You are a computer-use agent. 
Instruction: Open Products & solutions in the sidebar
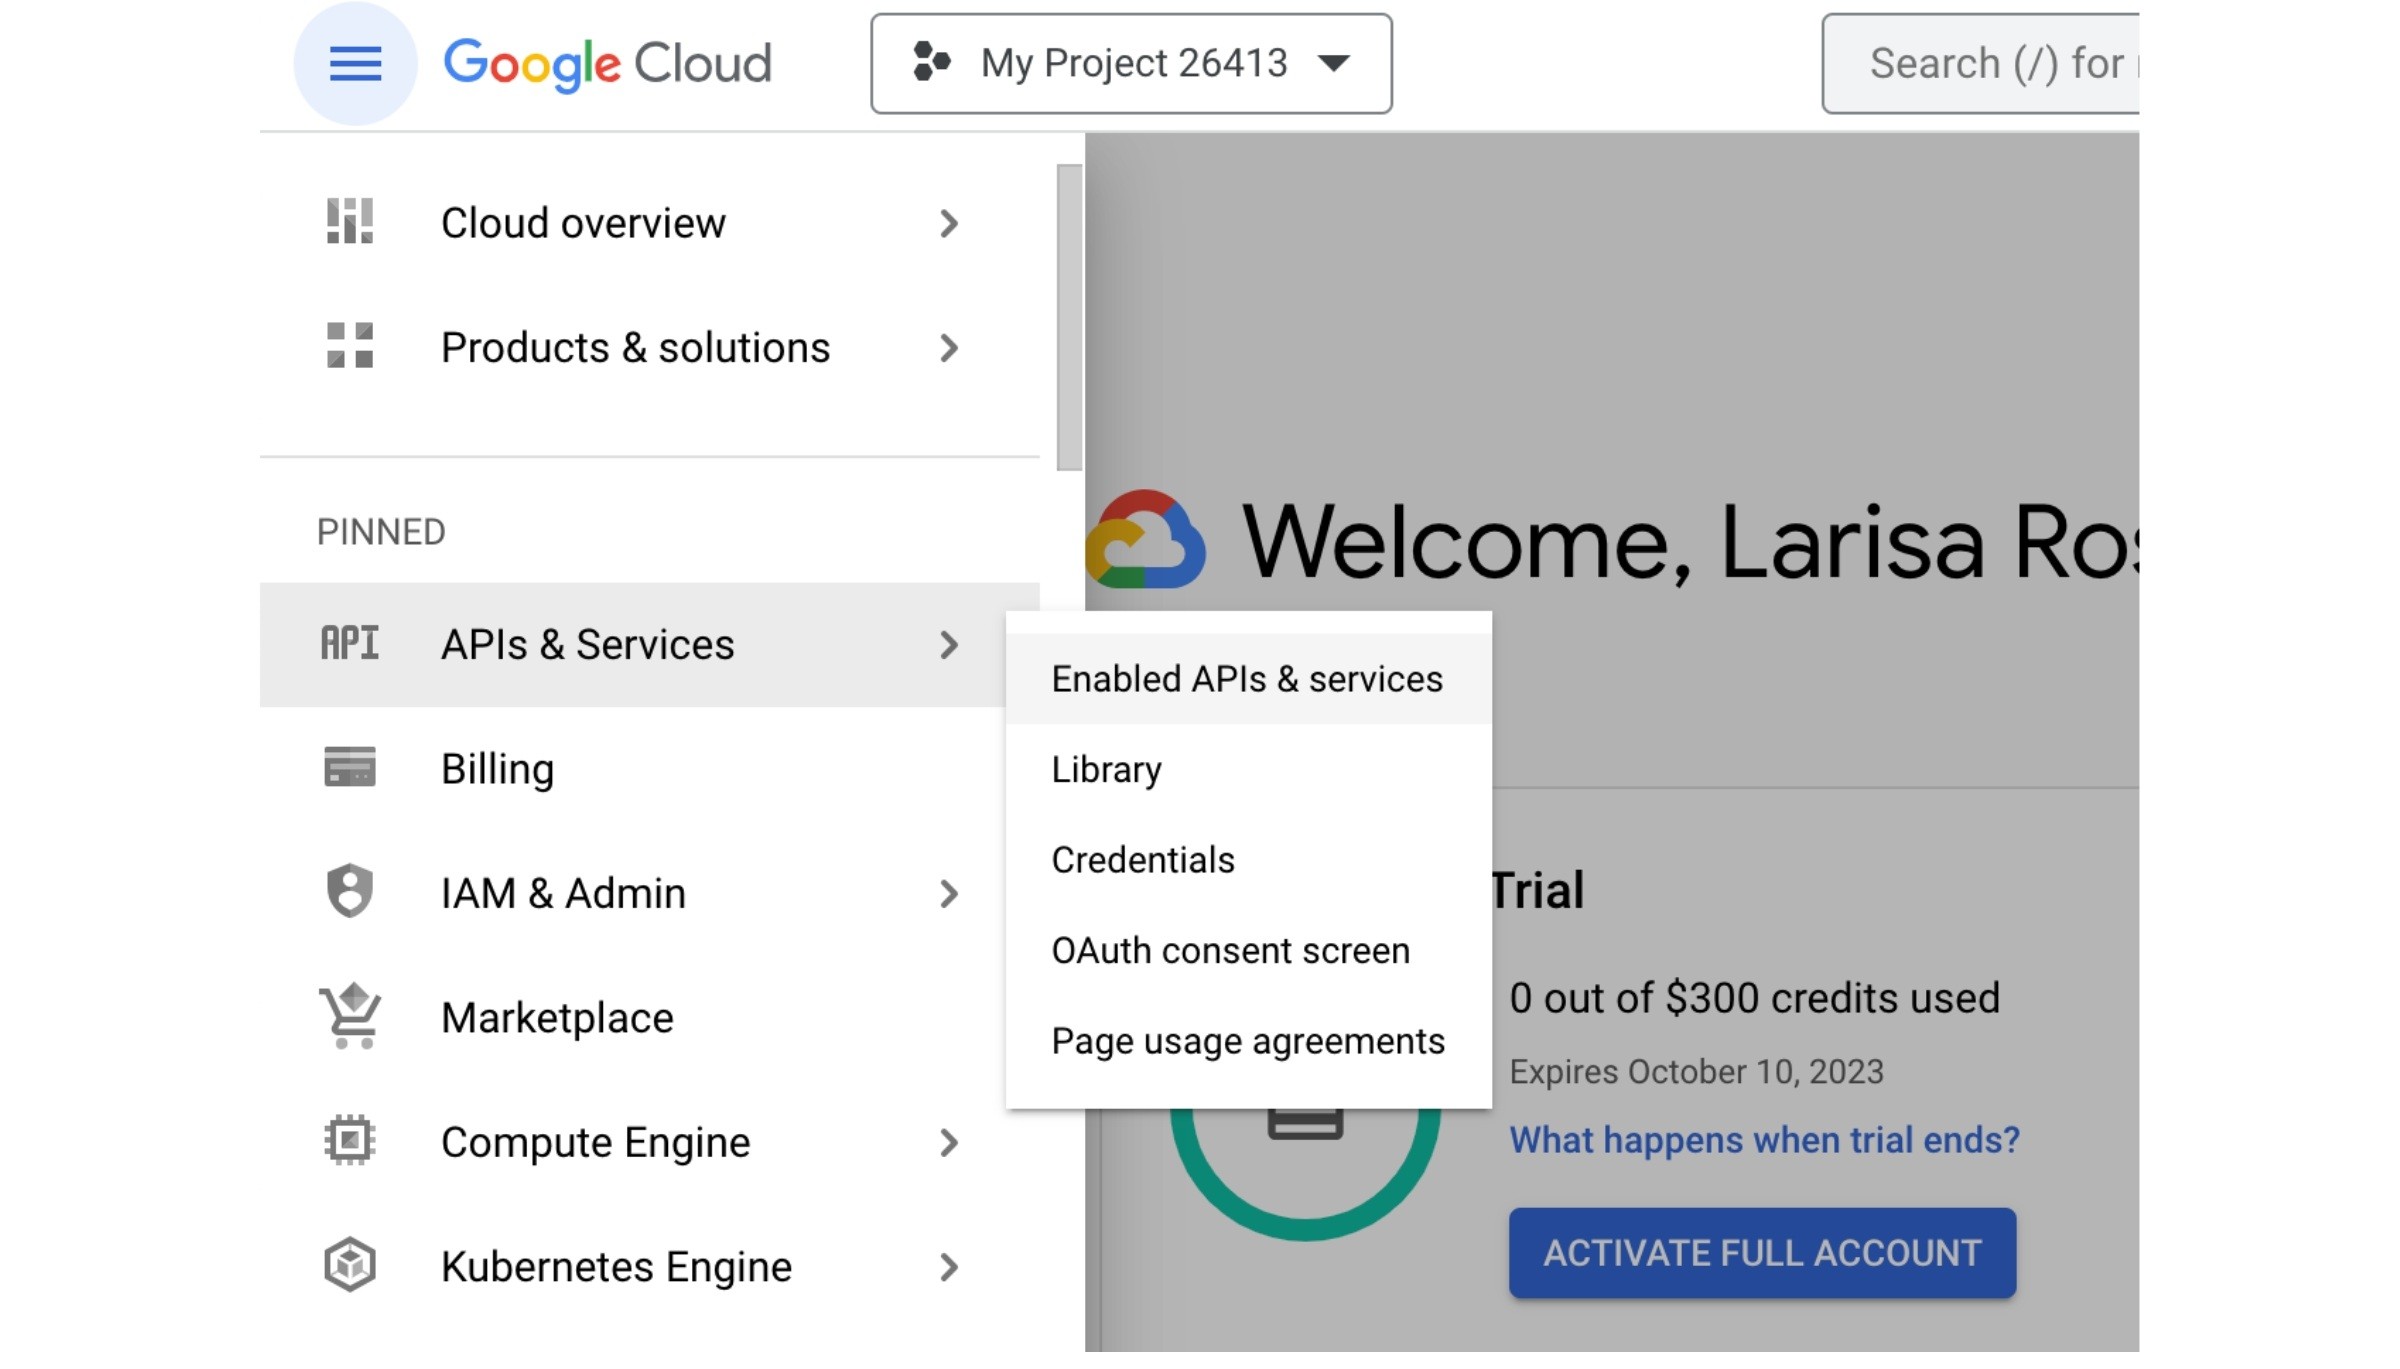coord(650,348)
